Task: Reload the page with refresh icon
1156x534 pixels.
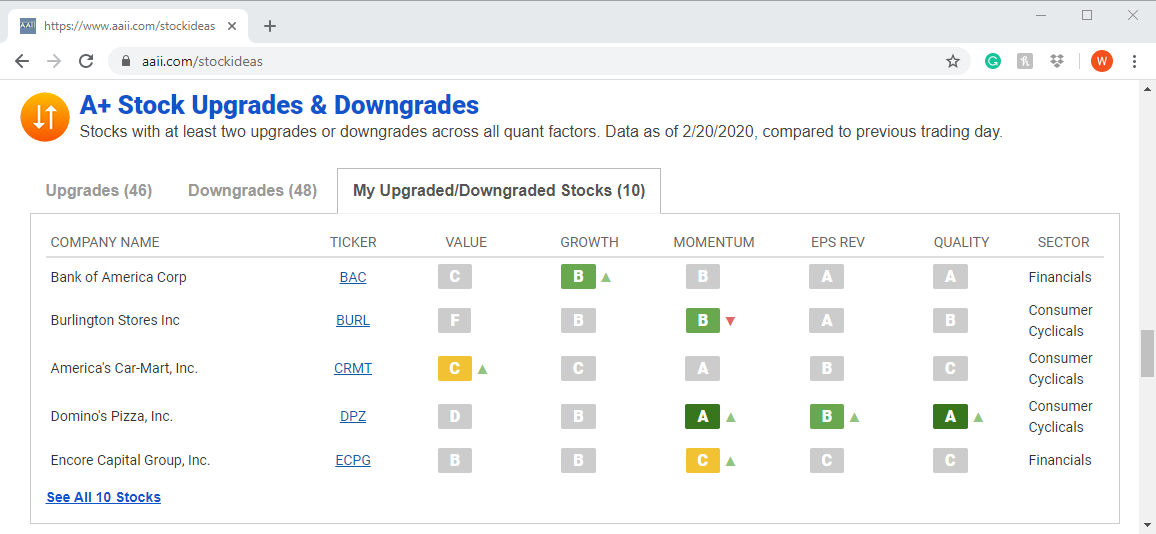Action: (86, 61)
